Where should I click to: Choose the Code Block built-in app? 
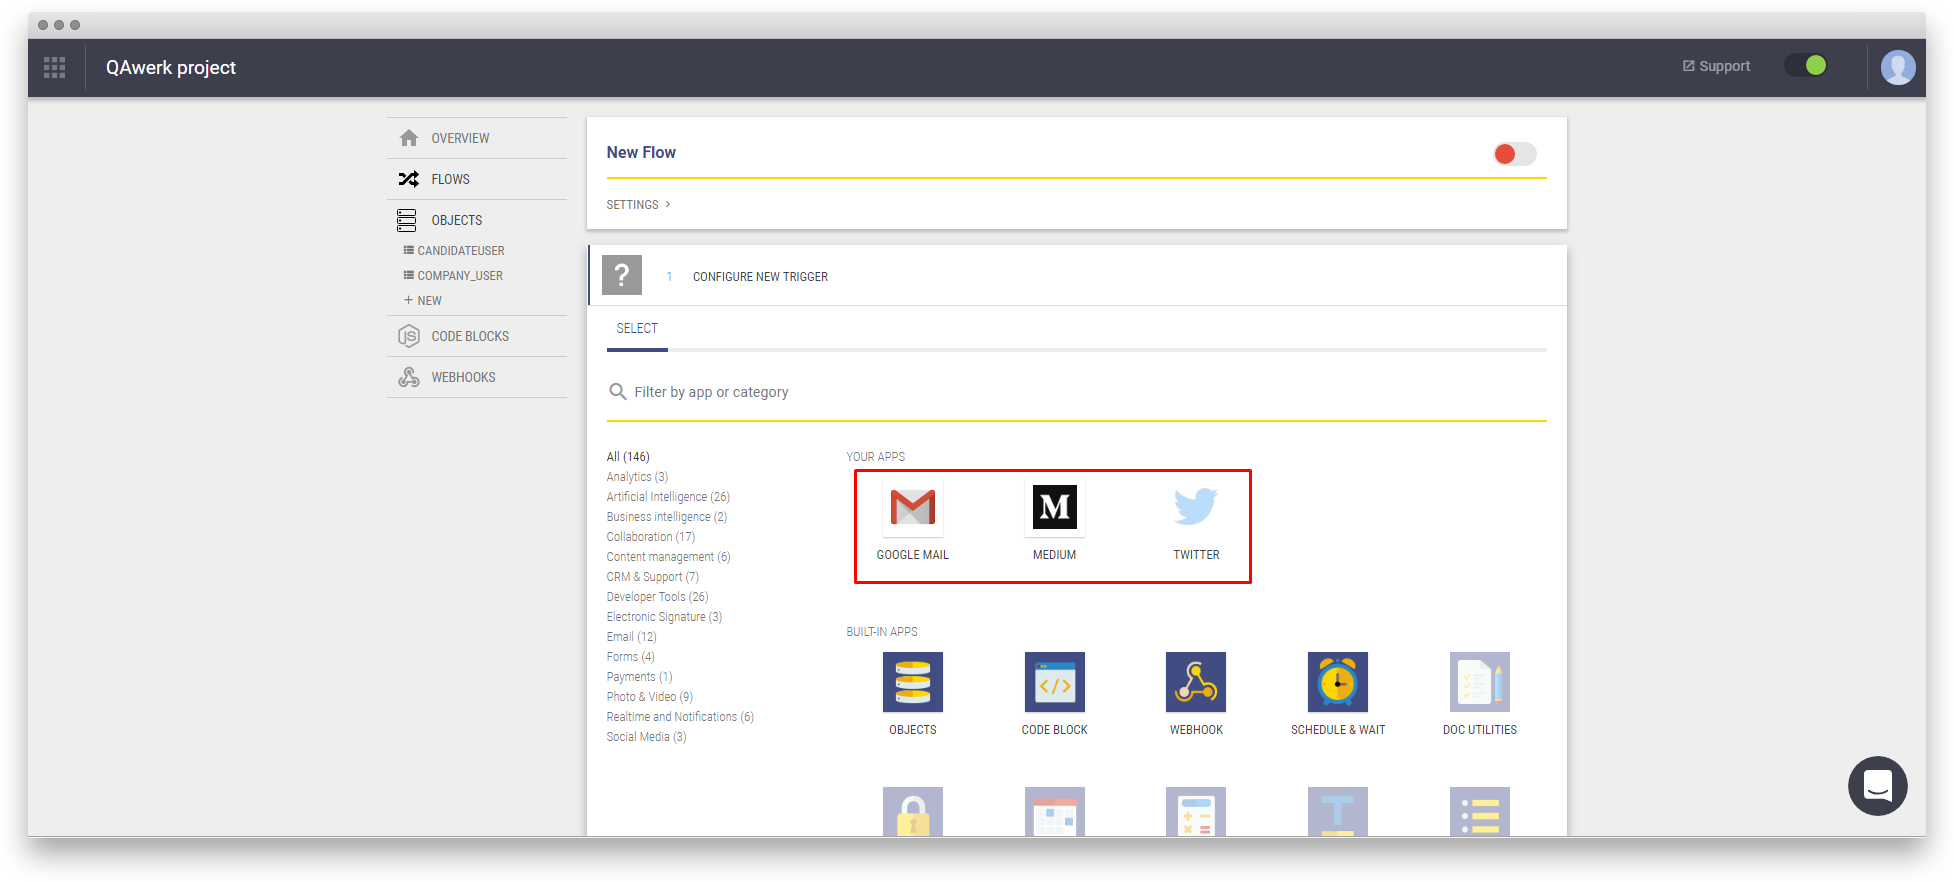[x=1055, y=682]
